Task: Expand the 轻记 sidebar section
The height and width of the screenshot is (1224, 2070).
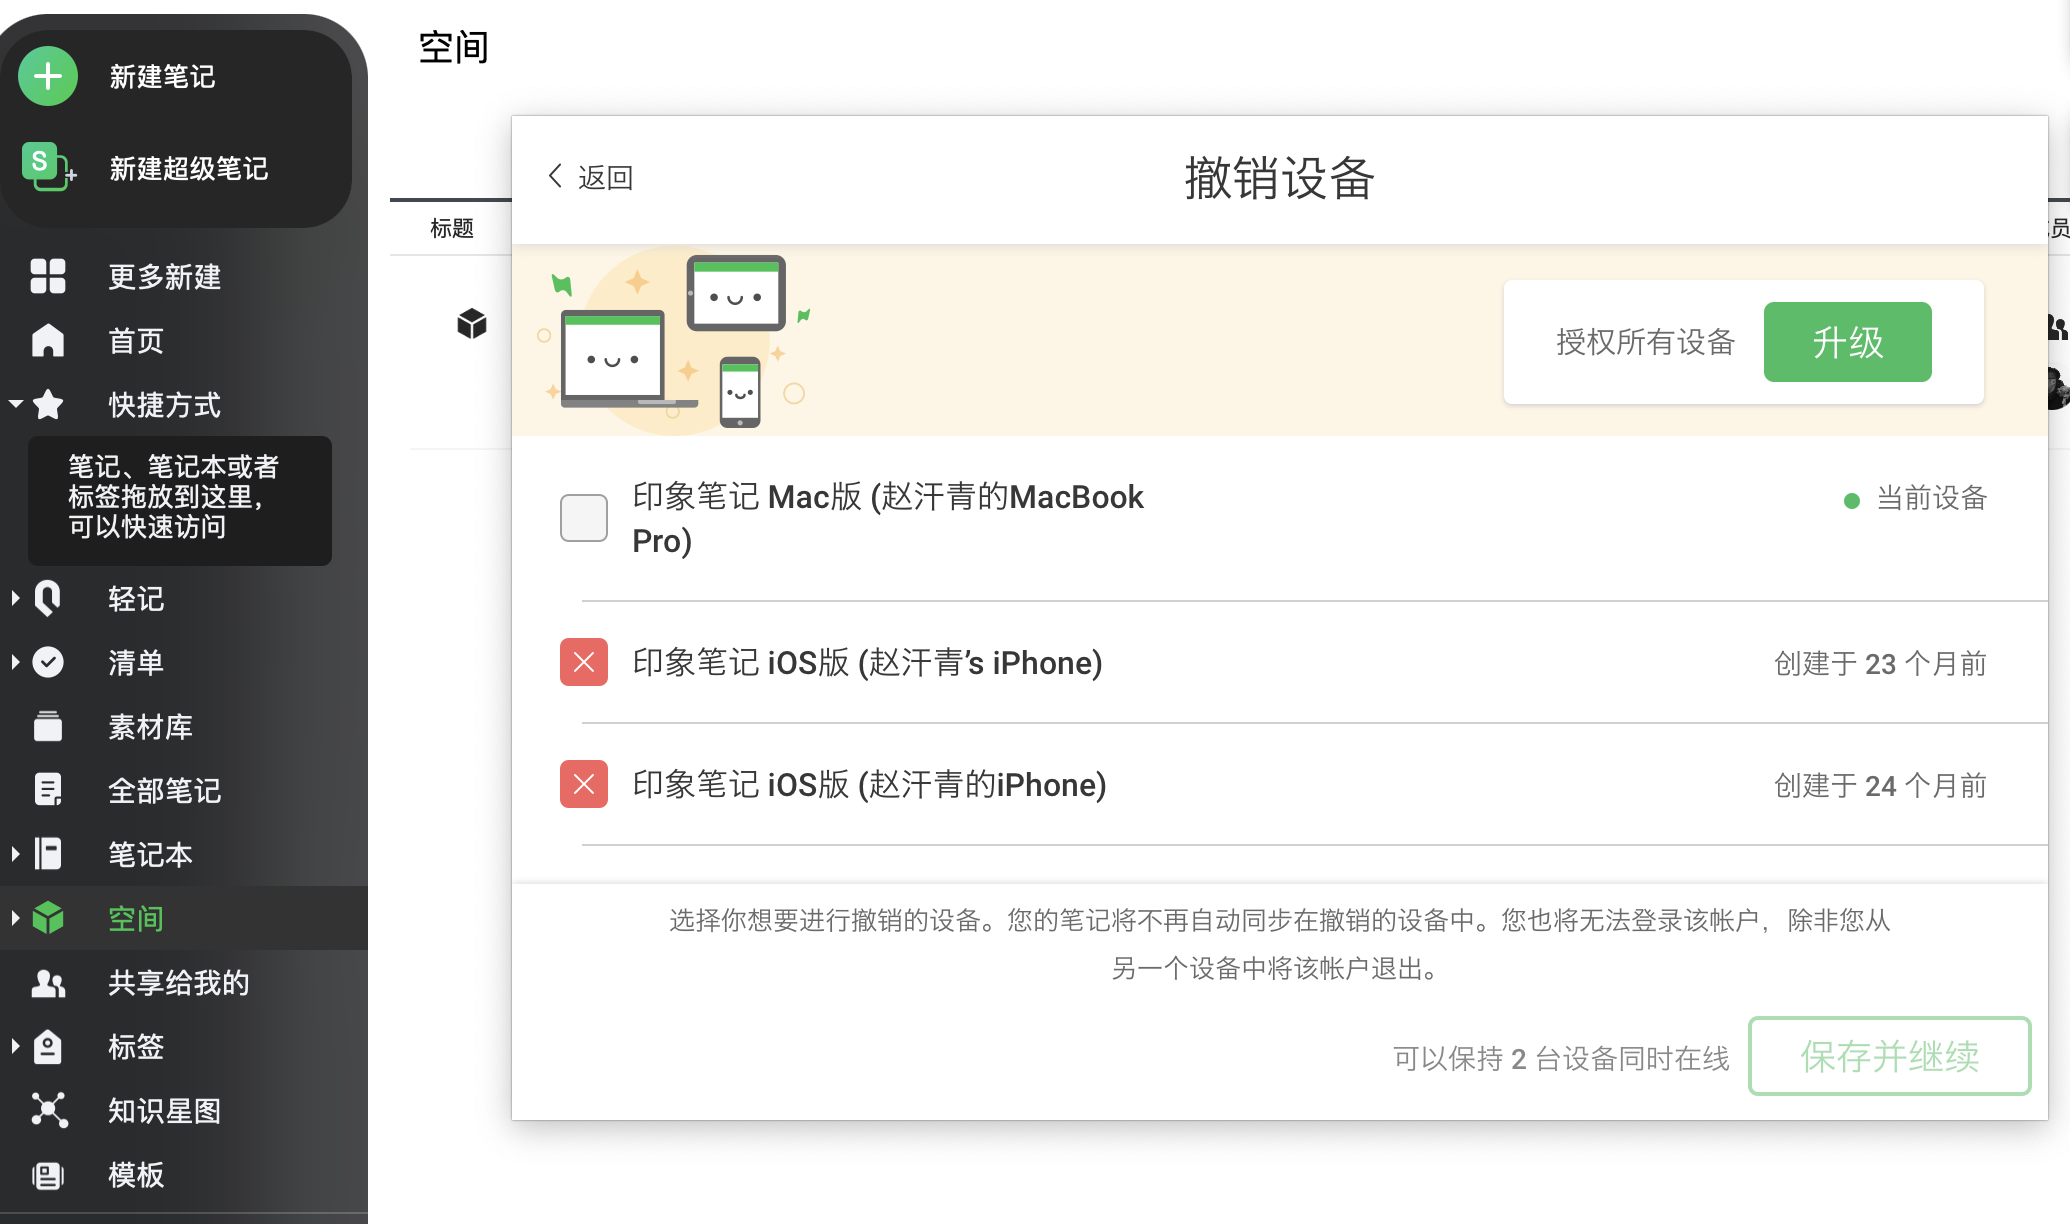Action: click(x=16, y=598)
